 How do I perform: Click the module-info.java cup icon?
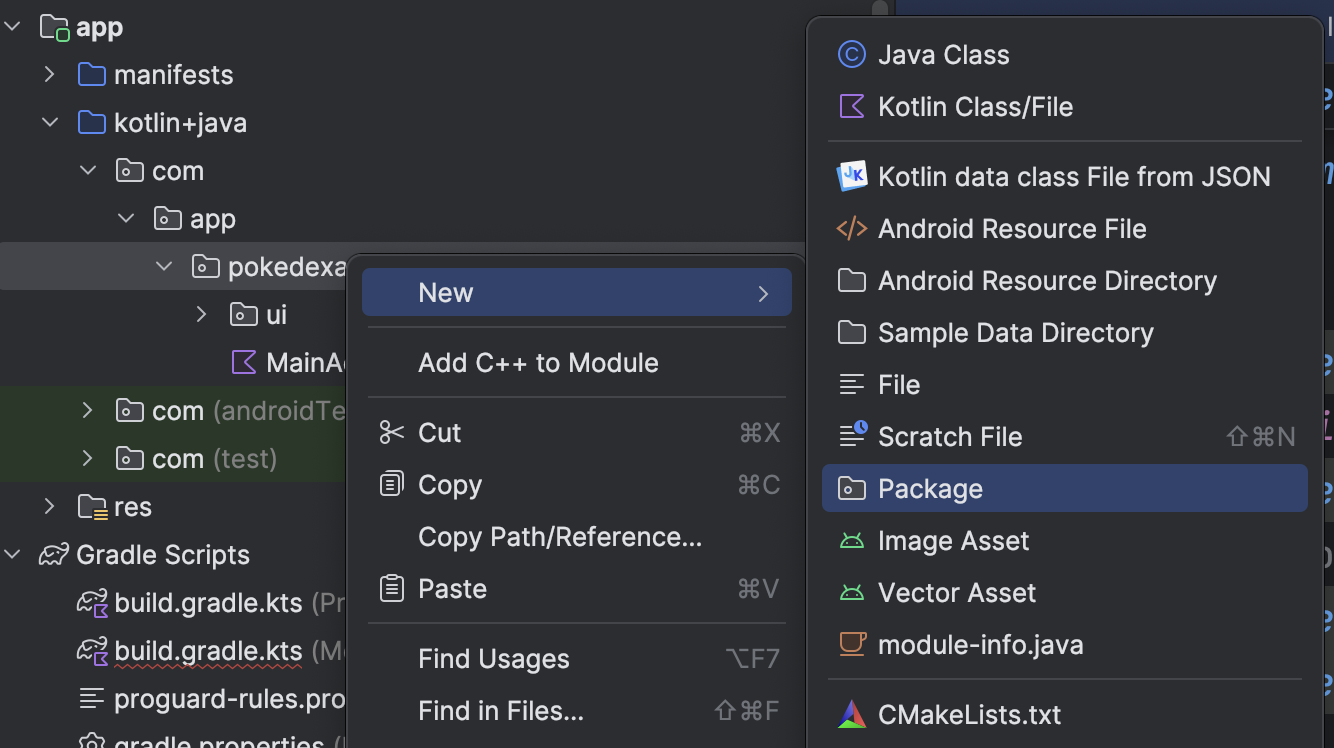pyautogui.click(x=851, y=645)
